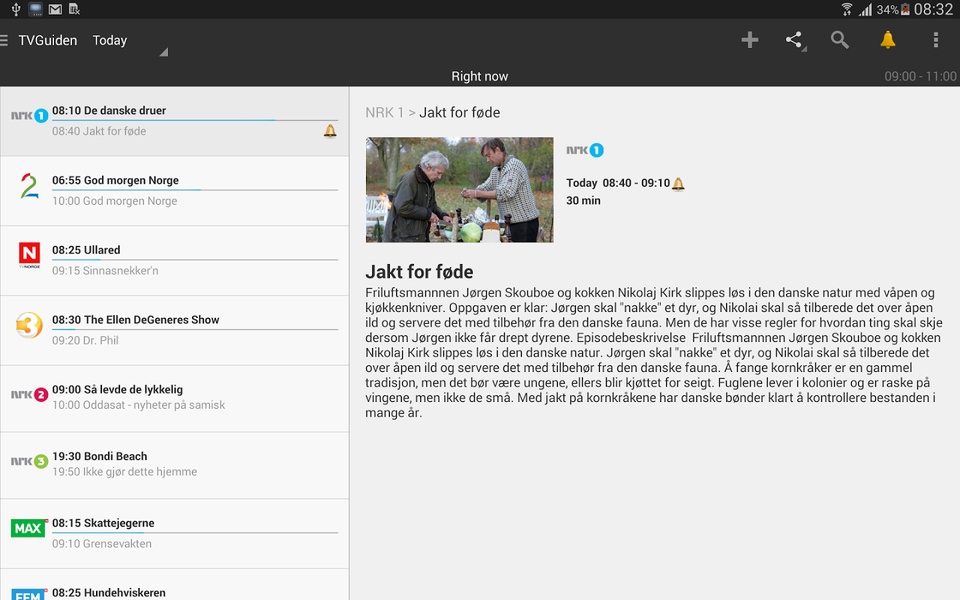Tap the Skattejegerne progress bar
Screen dimensions: 960x600
tap(195, 533)
